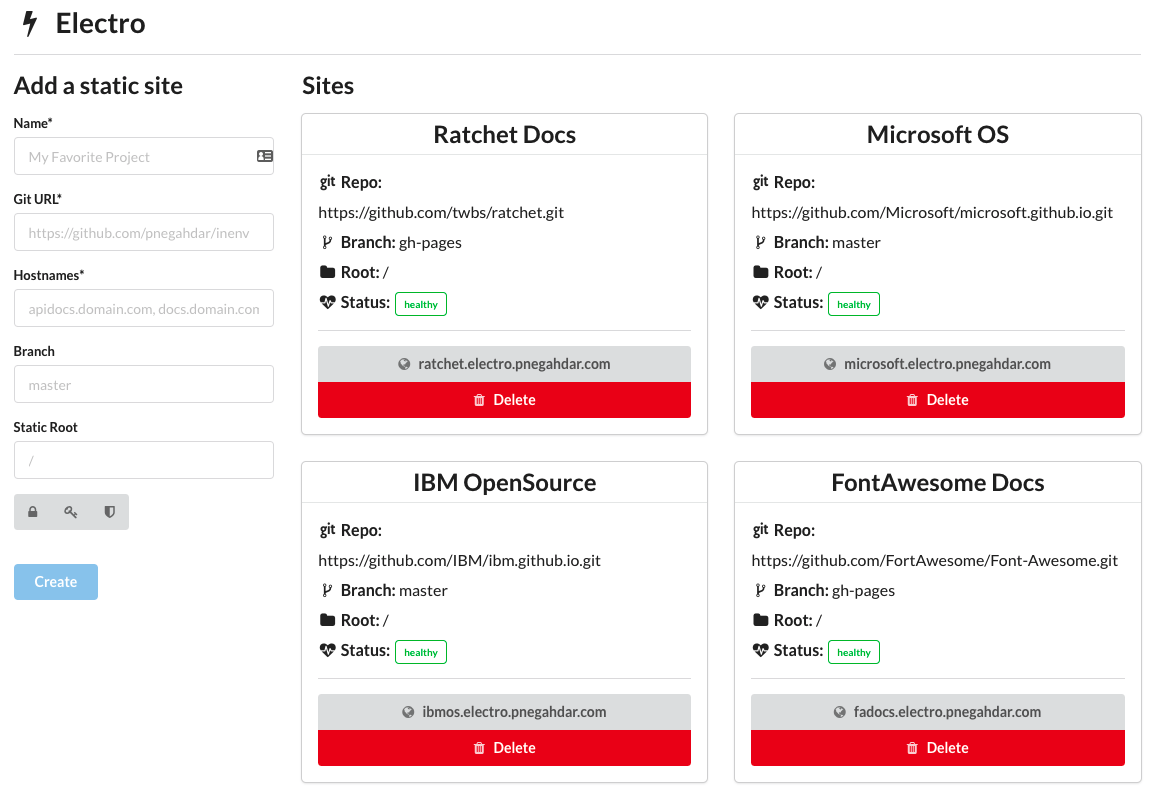Click the branch icon in Microsoft OS card
This screenshot has width=1173, height=805.
pyautogui.click(x=760, y=242)
